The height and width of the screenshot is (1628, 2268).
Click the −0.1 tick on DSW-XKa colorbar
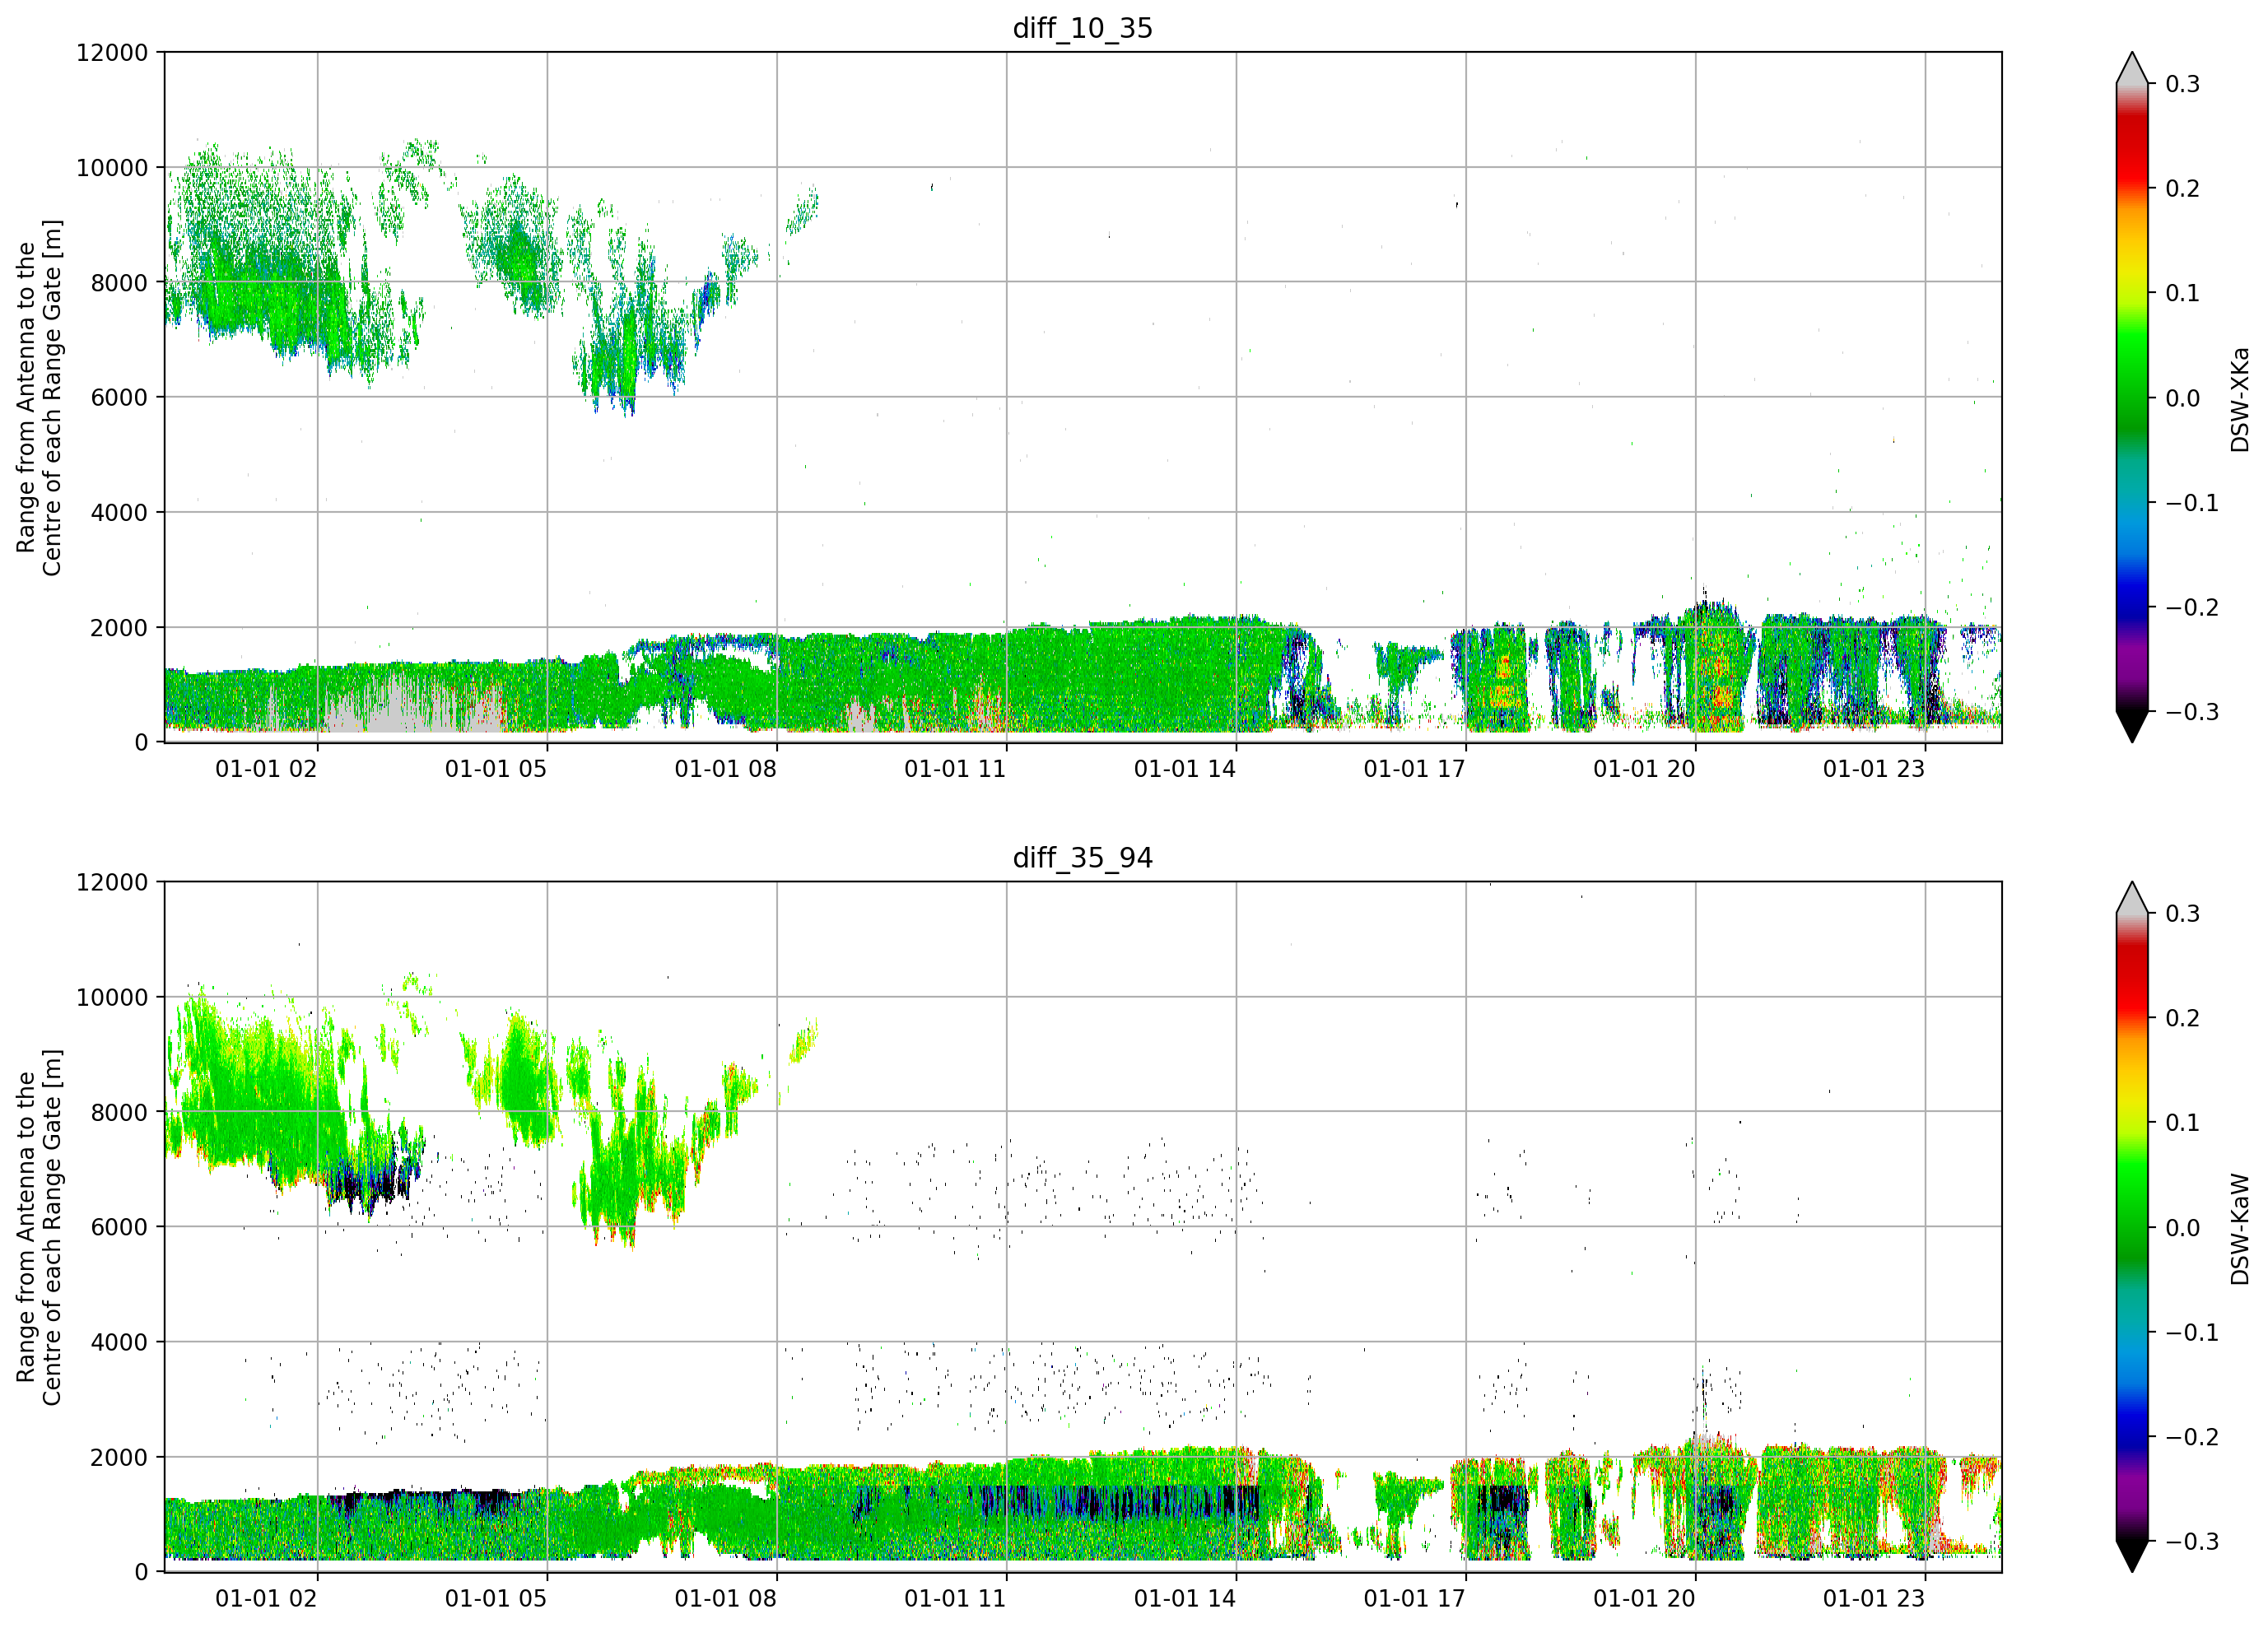pyautogui.click(x=2192, y=503)
